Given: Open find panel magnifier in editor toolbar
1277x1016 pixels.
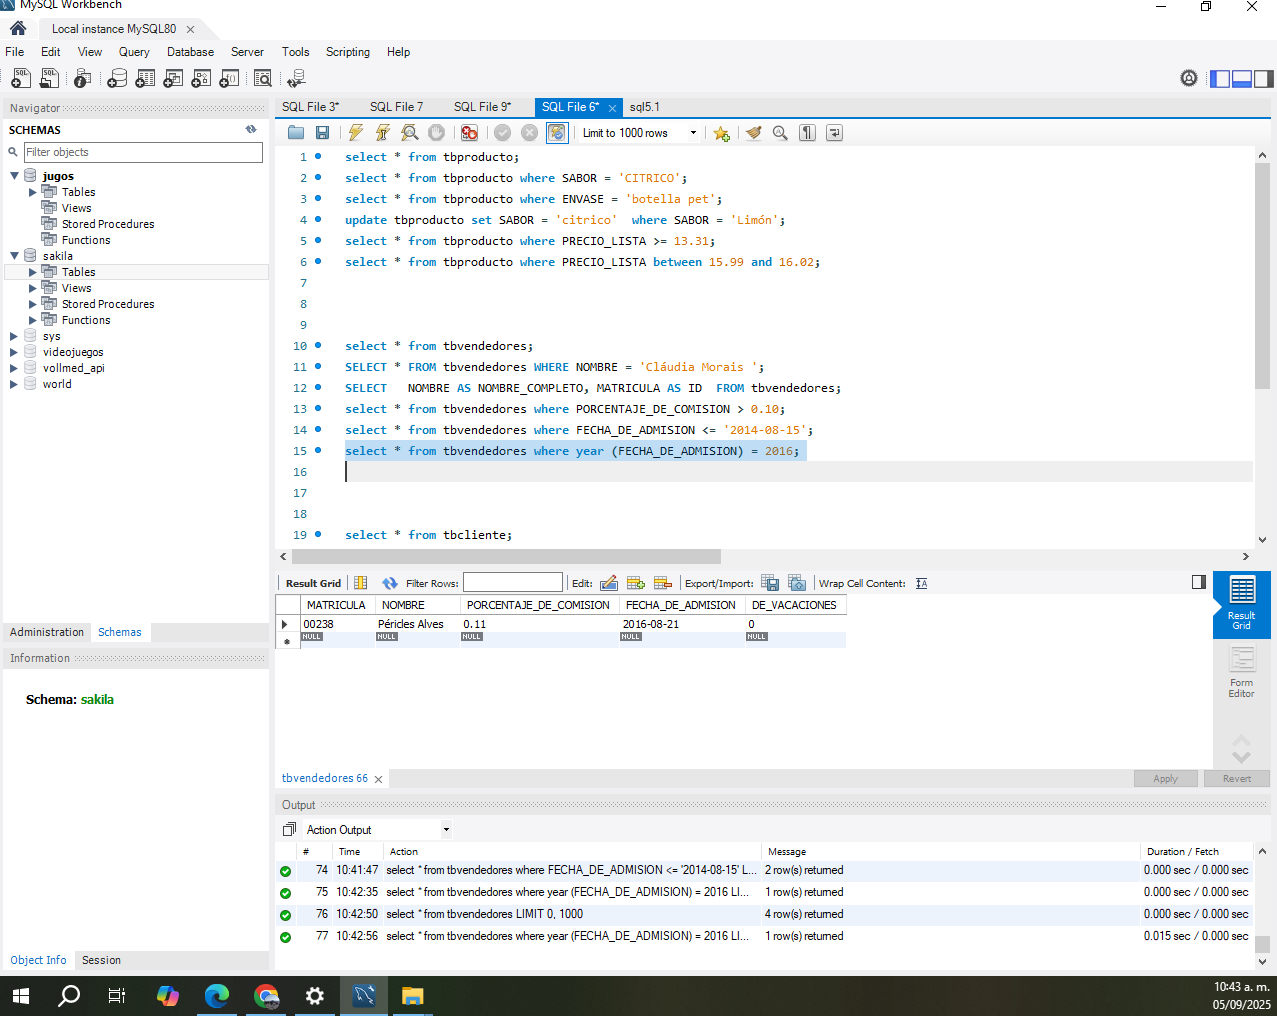Looking at the screenshot, I should pos(781,133).
